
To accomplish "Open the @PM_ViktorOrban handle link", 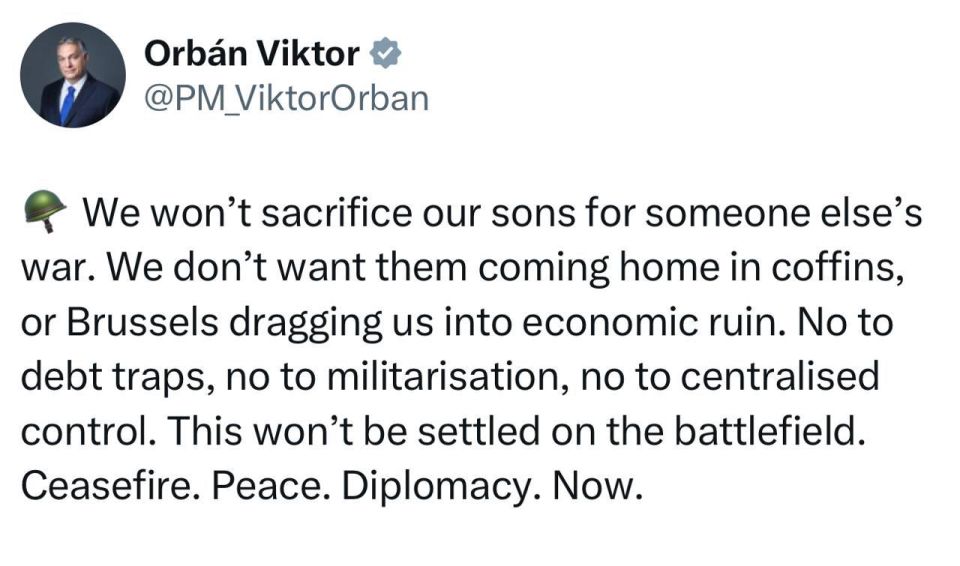I will 287,98.
